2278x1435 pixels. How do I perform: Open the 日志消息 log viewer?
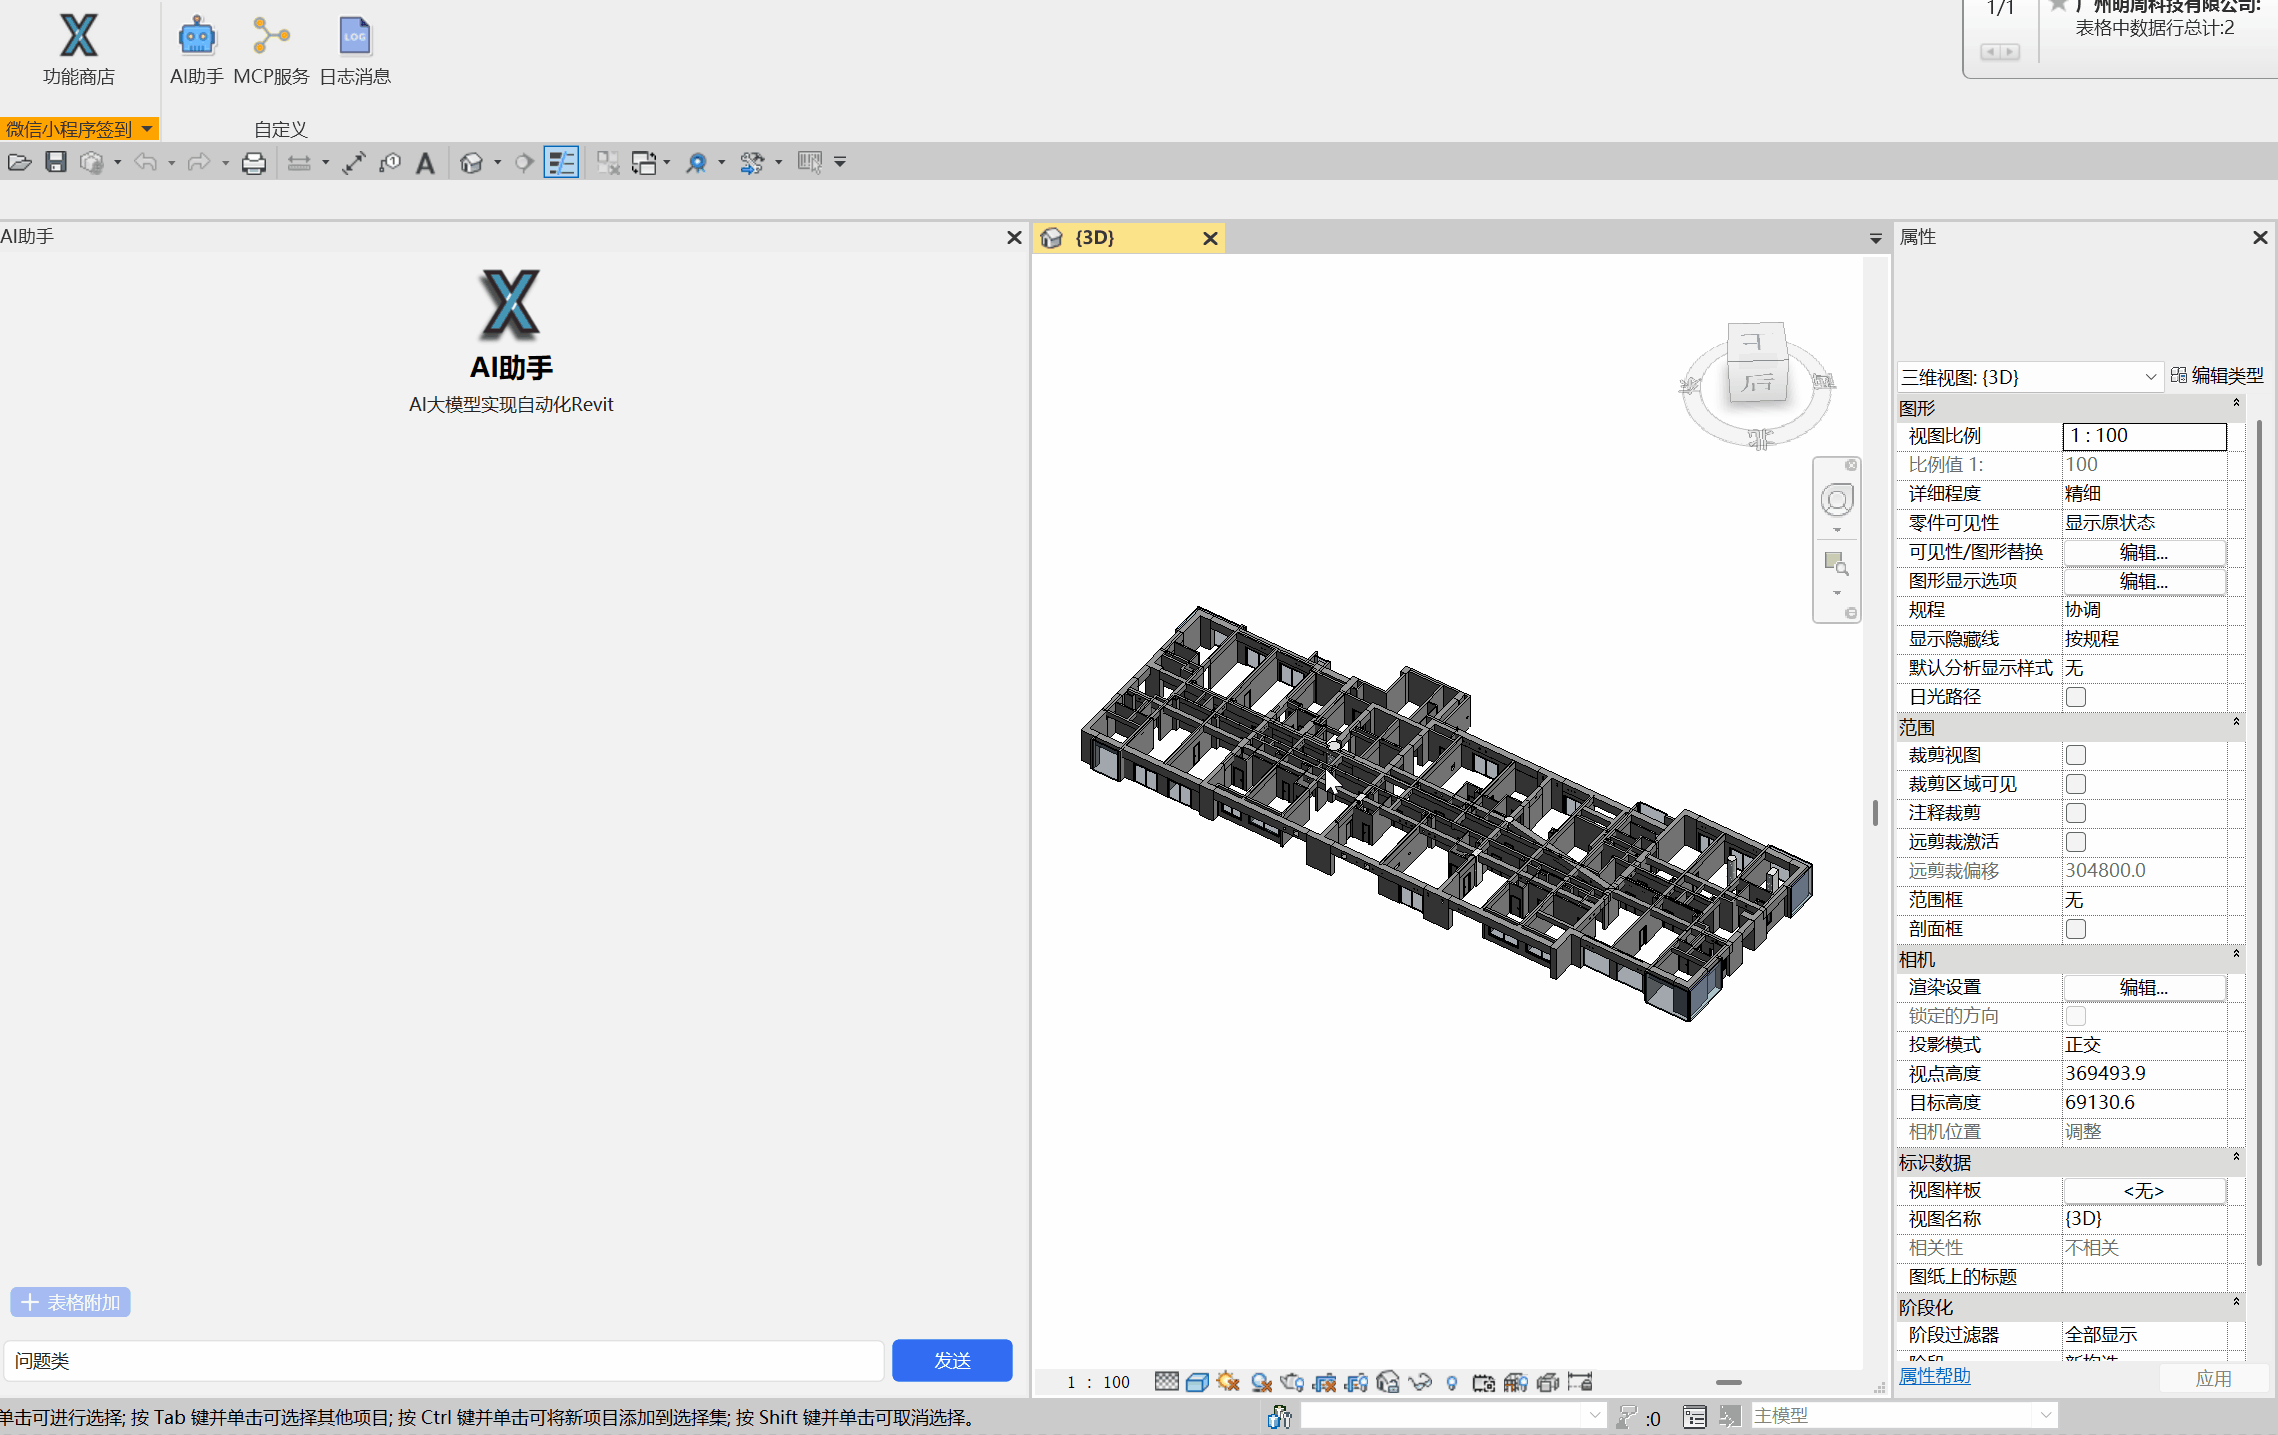pos(355,48)
